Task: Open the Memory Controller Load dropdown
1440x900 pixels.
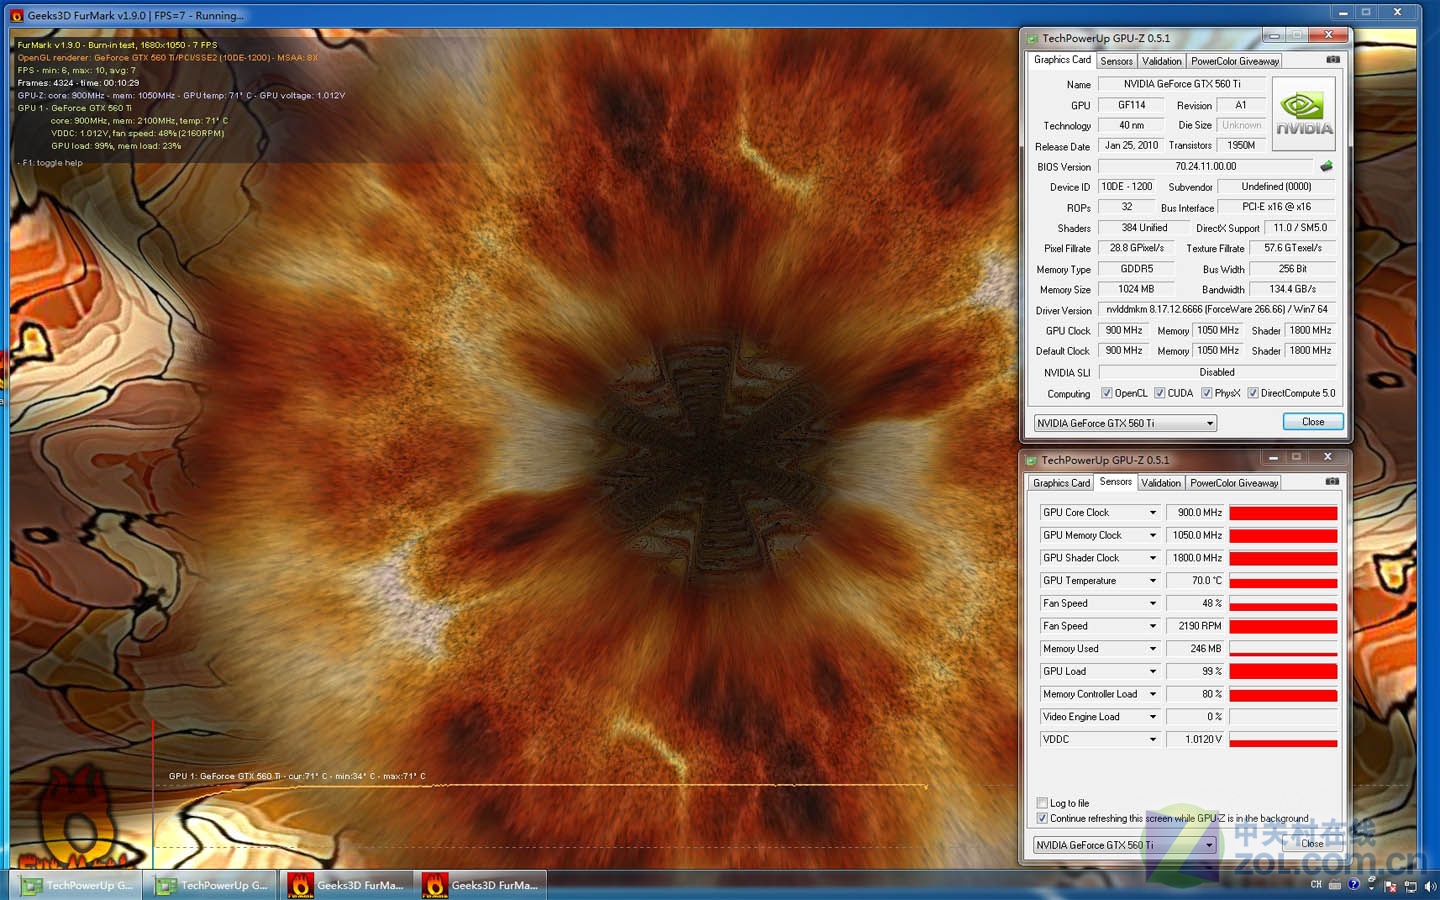Action: tap(1152, 694)
